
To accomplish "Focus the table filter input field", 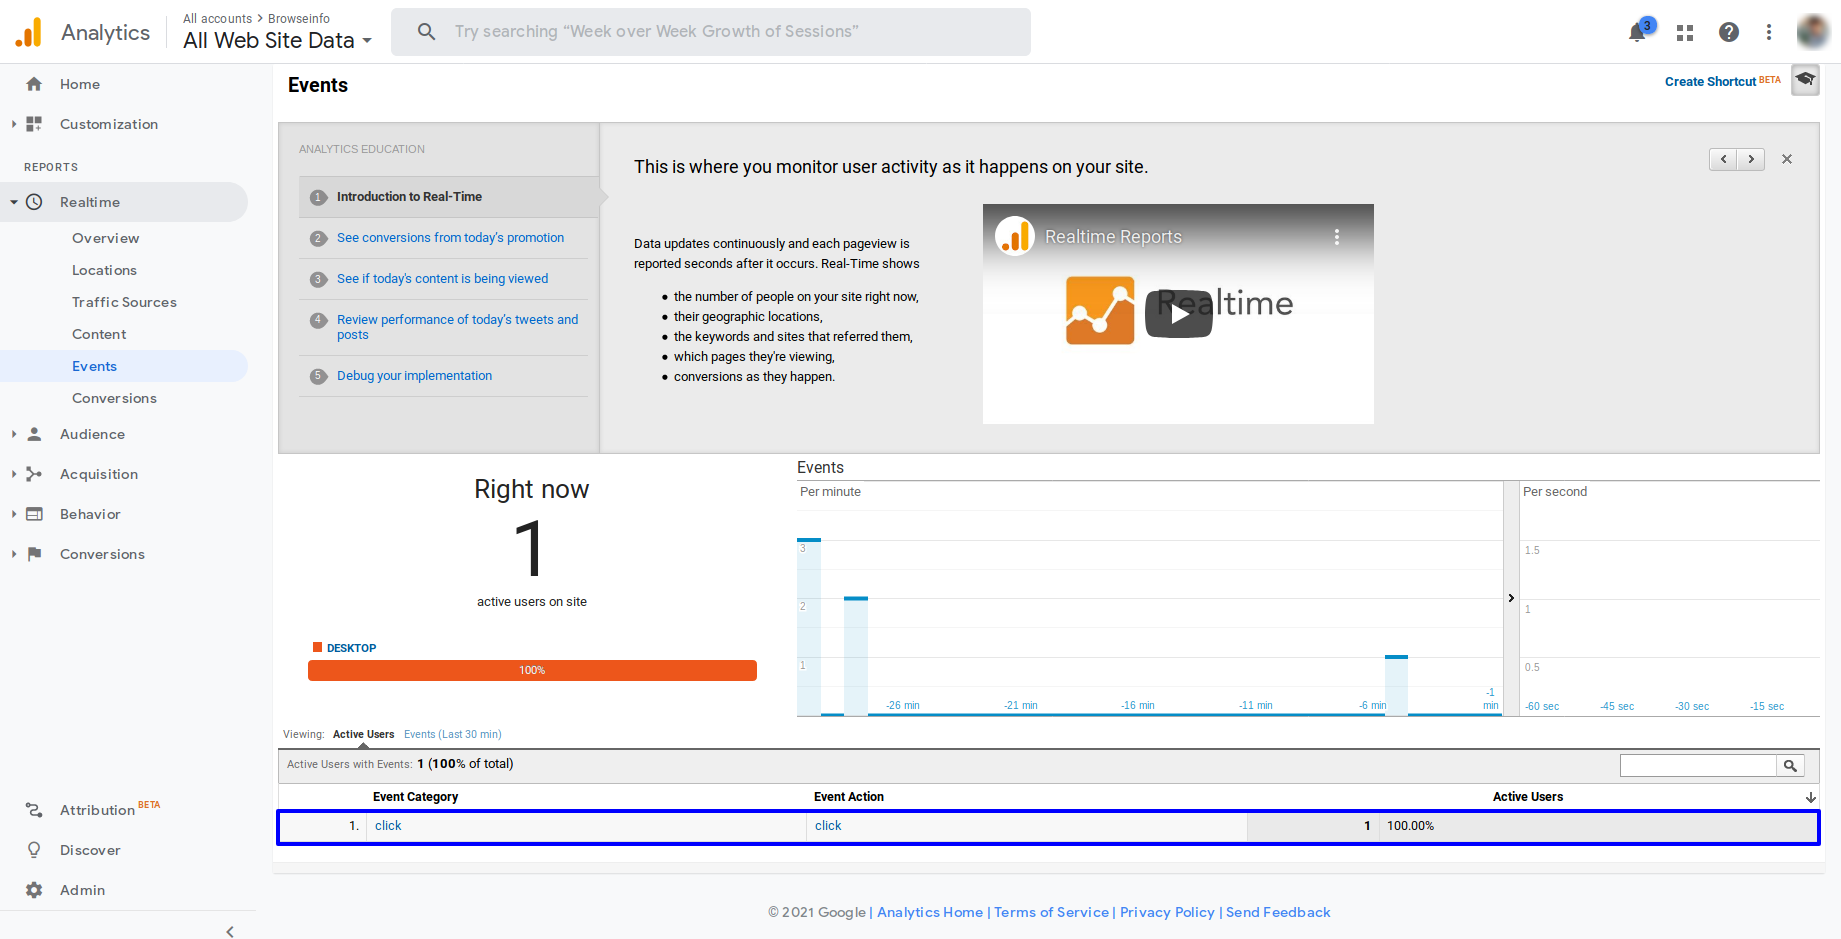I will coord(1698,766).
